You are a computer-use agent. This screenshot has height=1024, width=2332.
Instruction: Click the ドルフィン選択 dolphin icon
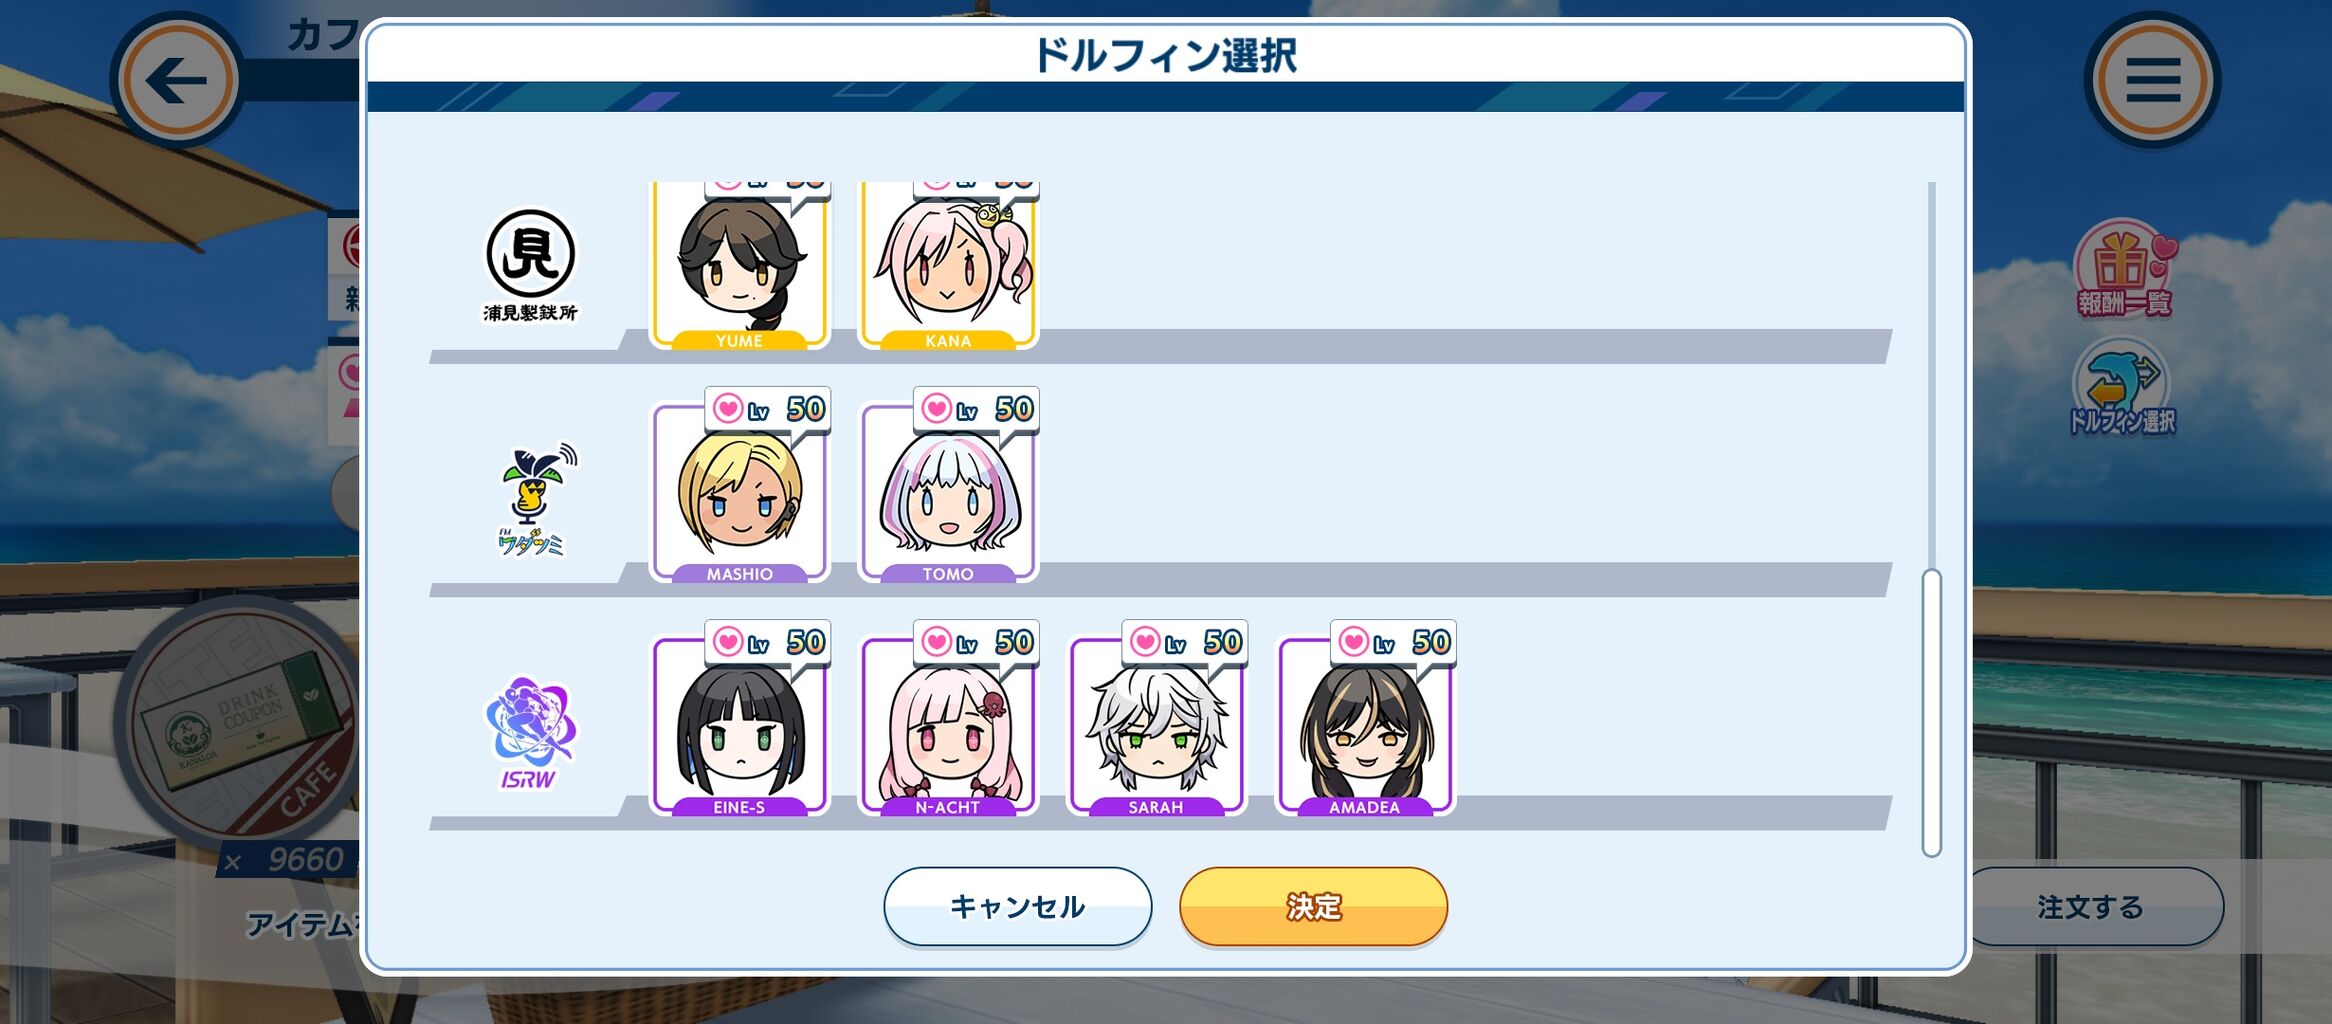(x=2122, y=388)
